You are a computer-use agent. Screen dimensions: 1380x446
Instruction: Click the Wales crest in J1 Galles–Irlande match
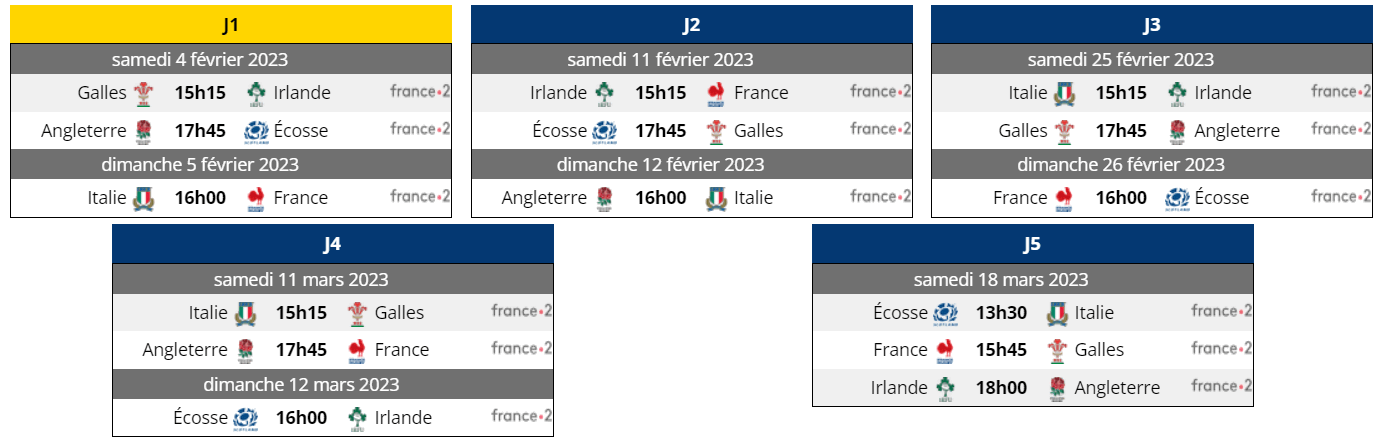tap(144, 94)
